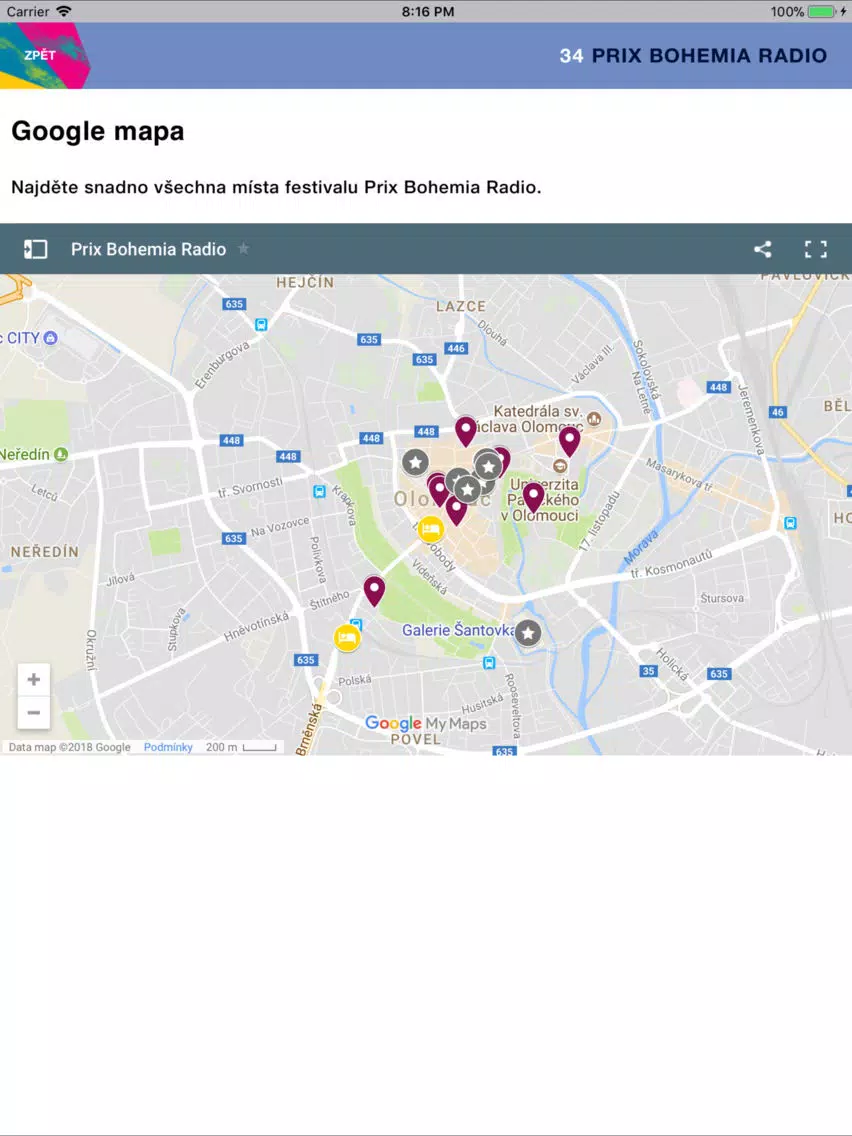Click the LAZCE district label
Viewport: 852px width, 1136px height.
461,306
